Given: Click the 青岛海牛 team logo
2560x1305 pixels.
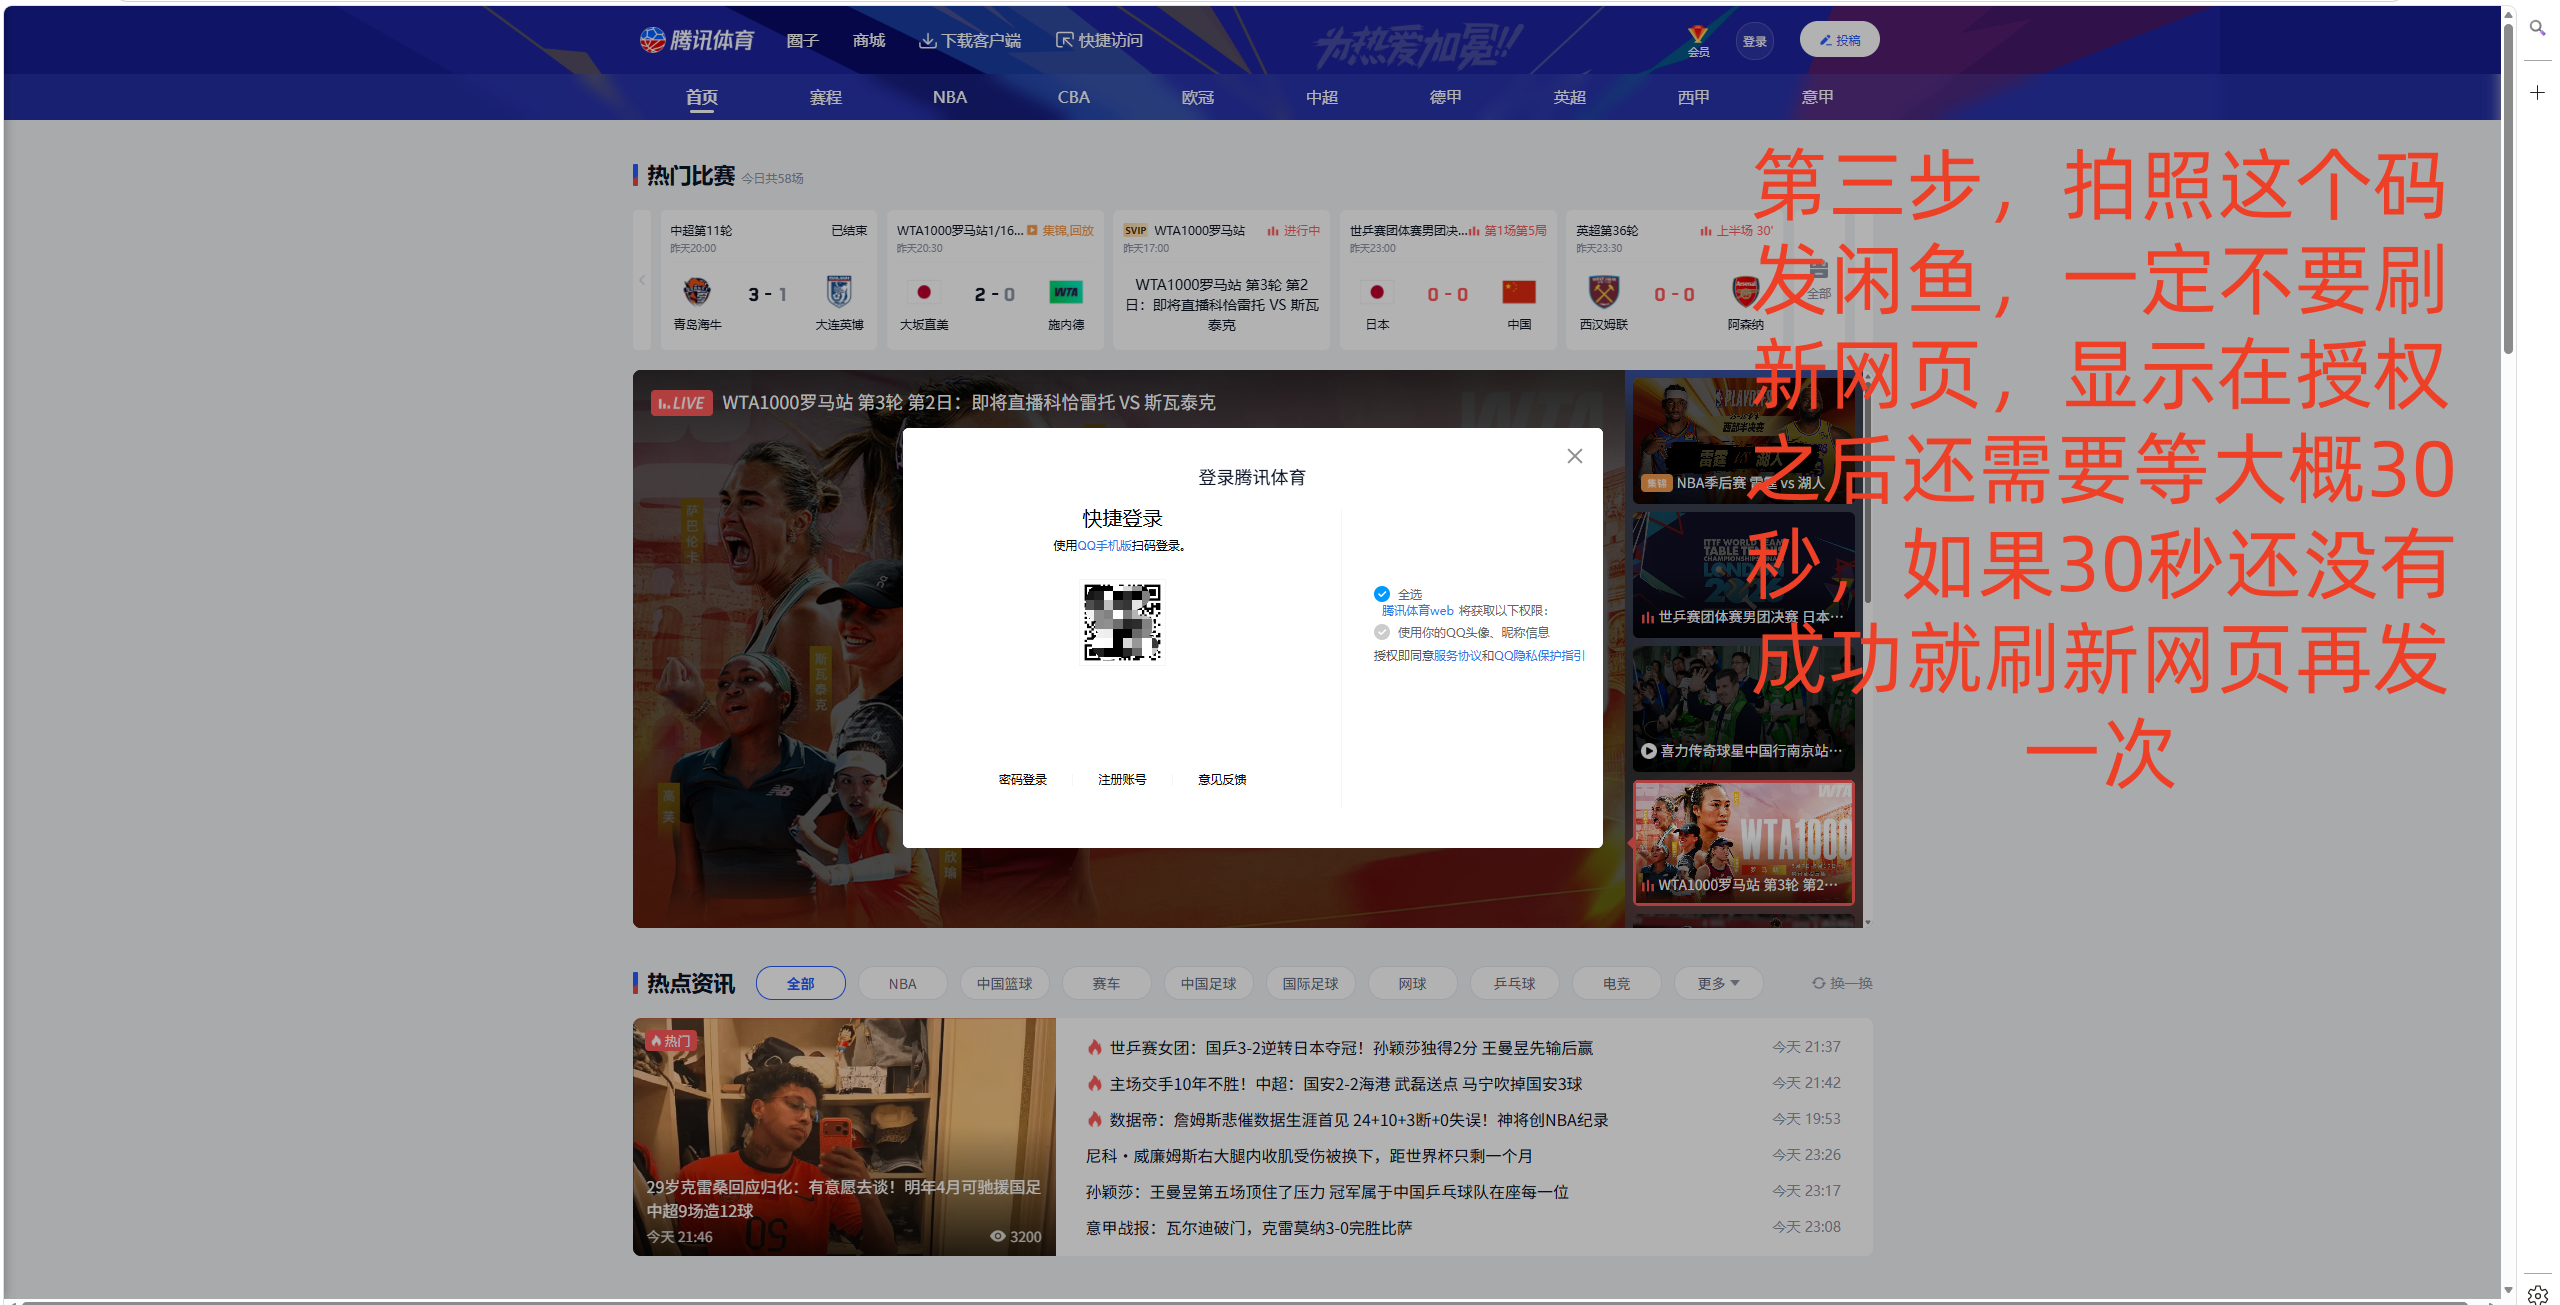Looking at the screenshot, I should (x=697, y=292).
